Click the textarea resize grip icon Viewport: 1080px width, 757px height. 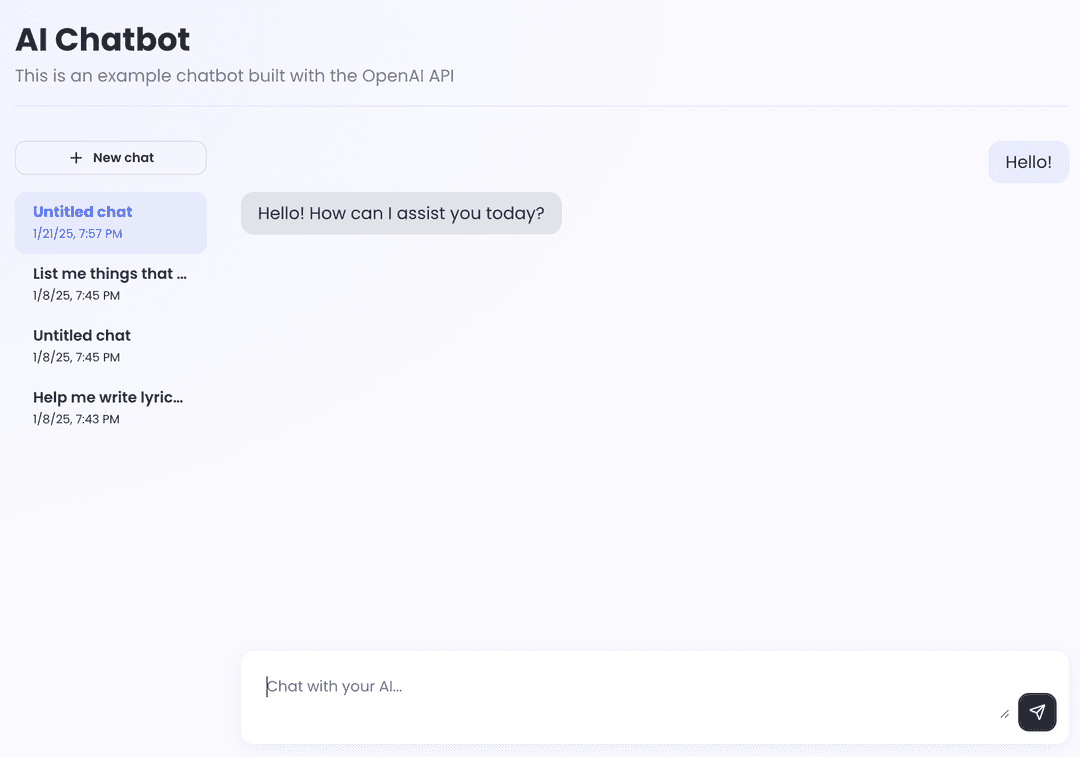click(1004, 713)
